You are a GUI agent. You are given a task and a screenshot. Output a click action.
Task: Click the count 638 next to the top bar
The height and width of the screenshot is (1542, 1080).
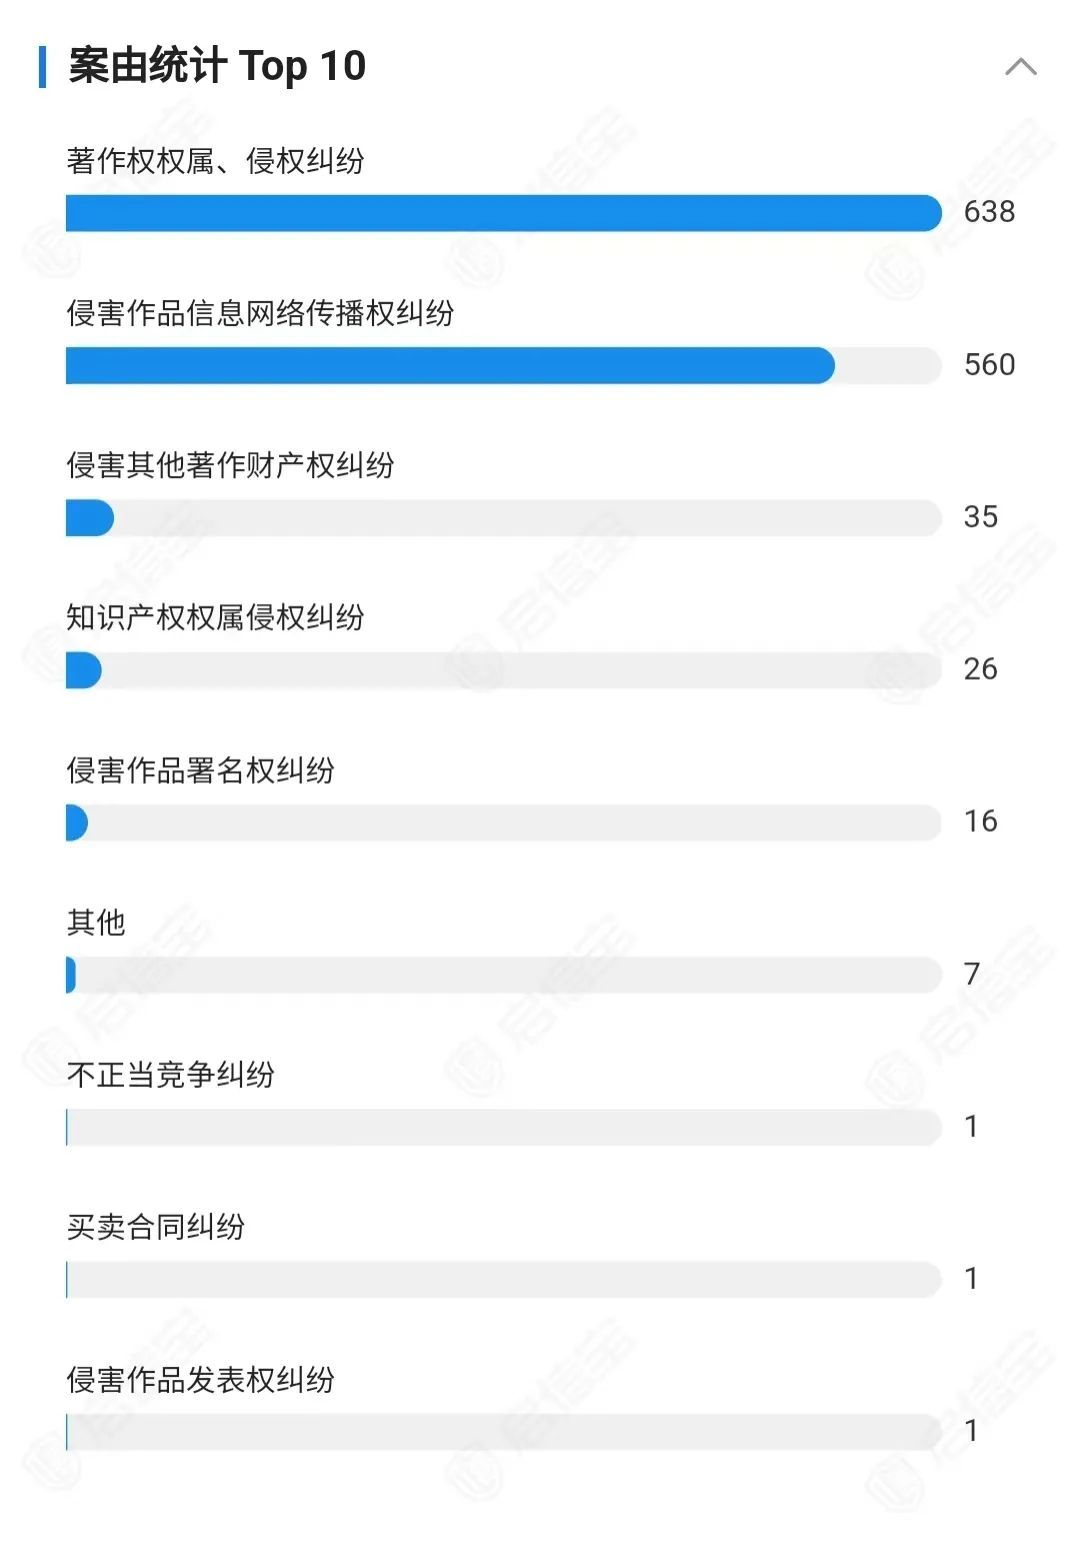tap(989, 212)
